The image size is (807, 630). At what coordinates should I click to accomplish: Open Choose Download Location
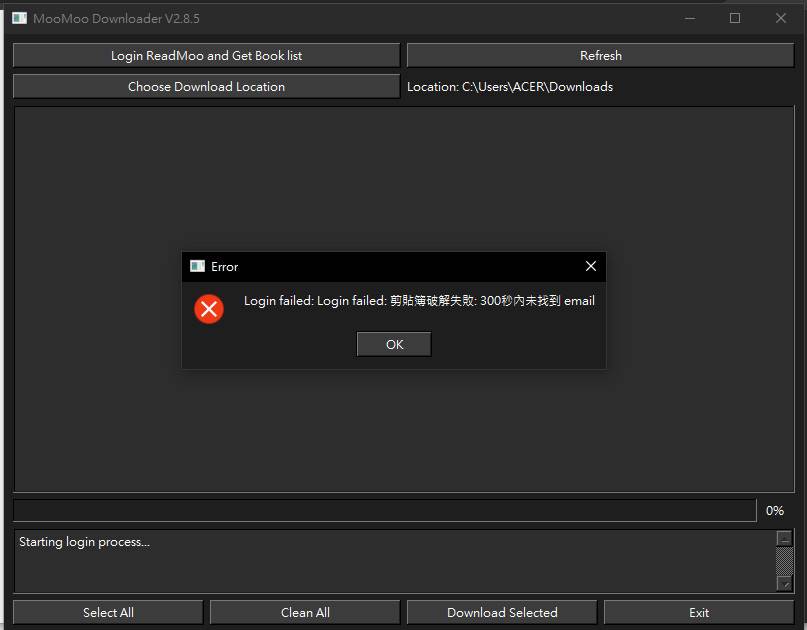pos(206,87)
